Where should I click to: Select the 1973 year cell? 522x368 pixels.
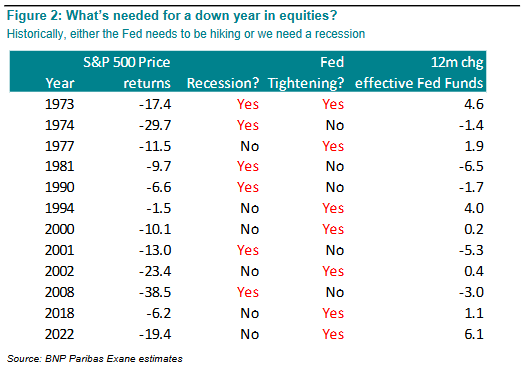(59, 104)
